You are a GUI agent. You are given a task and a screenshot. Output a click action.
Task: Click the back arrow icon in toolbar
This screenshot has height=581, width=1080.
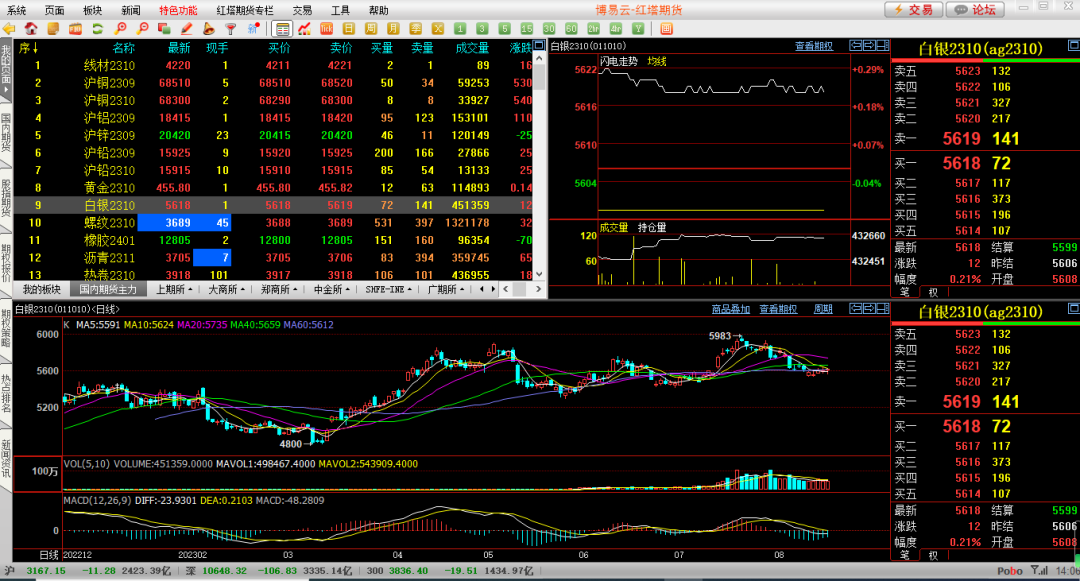[x=9, y=28]
